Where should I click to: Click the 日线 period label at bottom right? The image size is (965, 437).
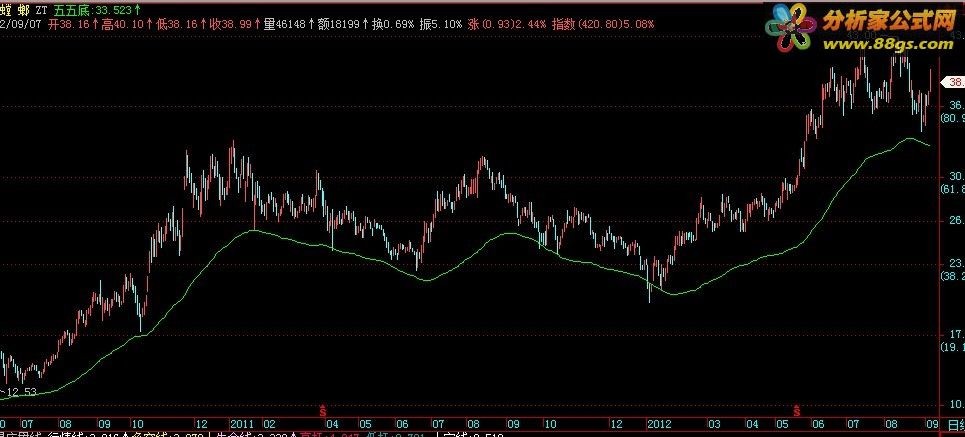956,425
